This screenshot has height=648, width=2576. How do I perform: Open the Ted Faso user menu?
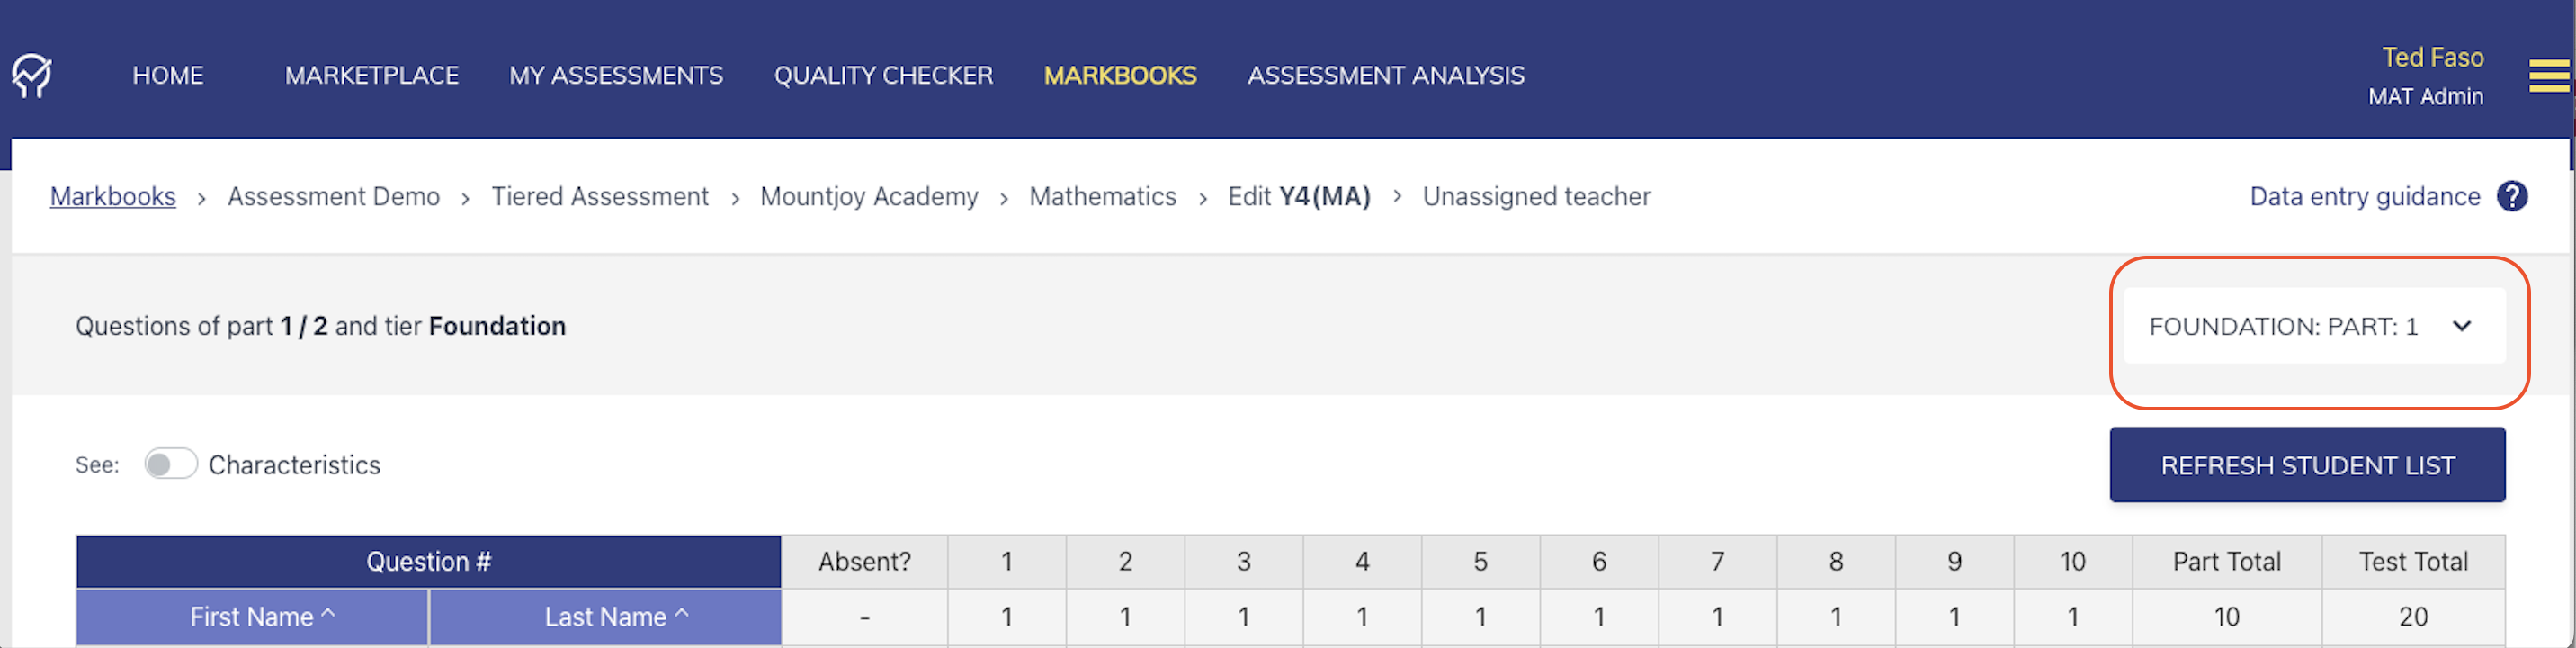point(2430,58)
